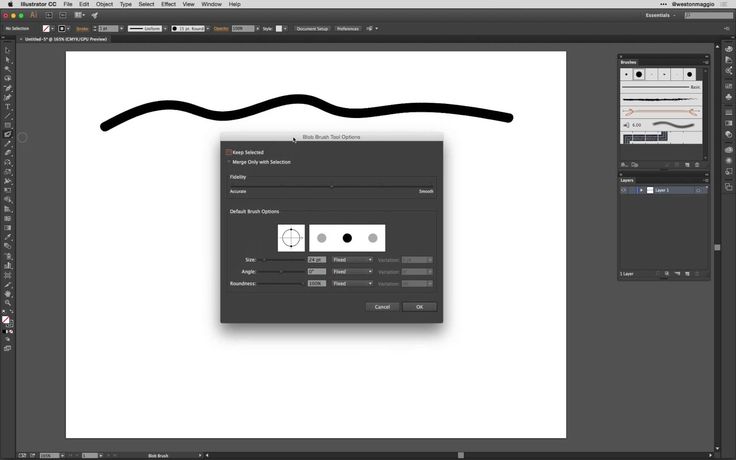736x460 pixels.
Task: Click the Delete Brush trash icon
Action: [x=697, y=165]
